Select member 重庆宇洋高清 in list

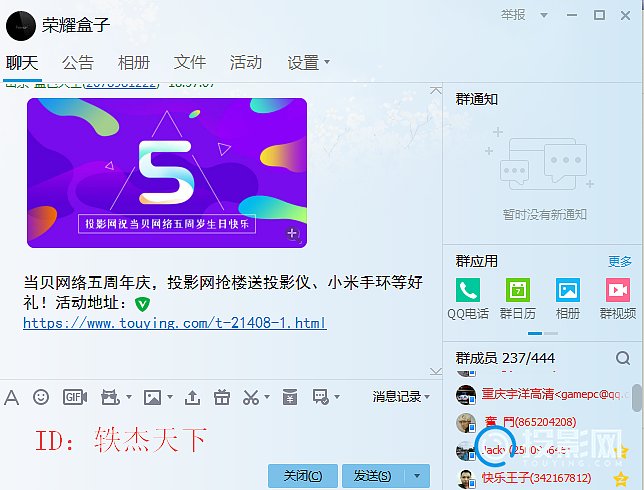click(x=543, y=395)
